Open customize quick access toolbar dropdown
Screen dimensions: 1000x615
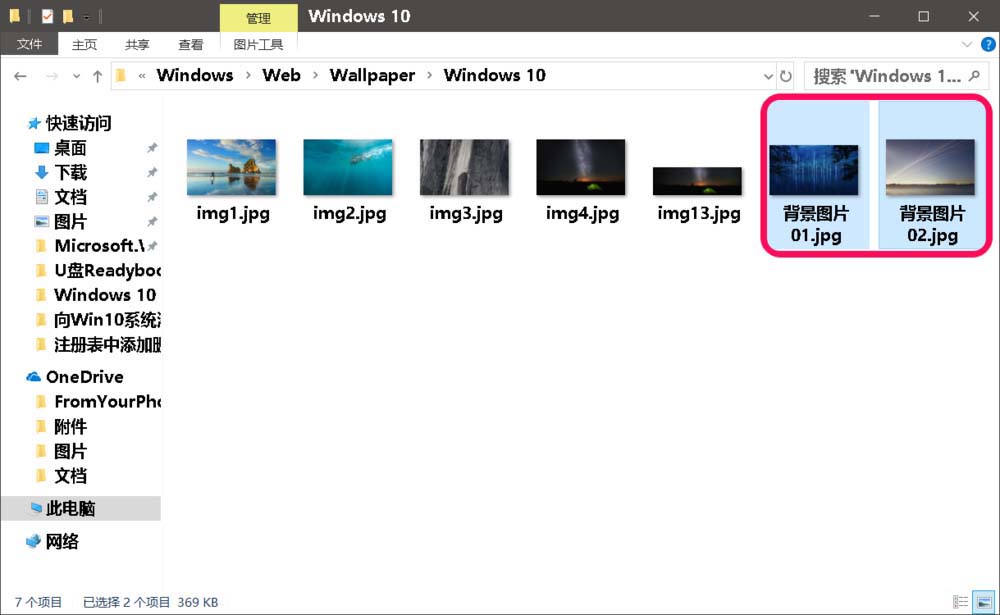(86, 17)
